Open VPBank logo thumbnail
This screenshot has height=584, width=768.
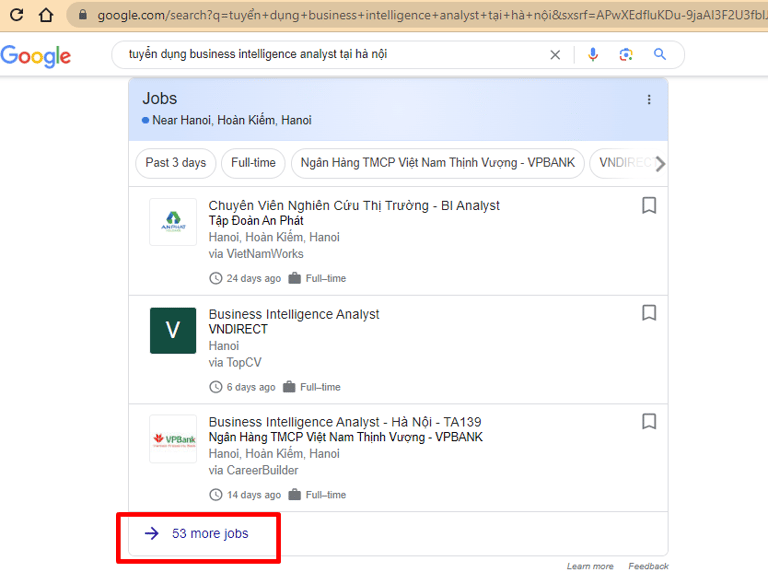point(173,439)
